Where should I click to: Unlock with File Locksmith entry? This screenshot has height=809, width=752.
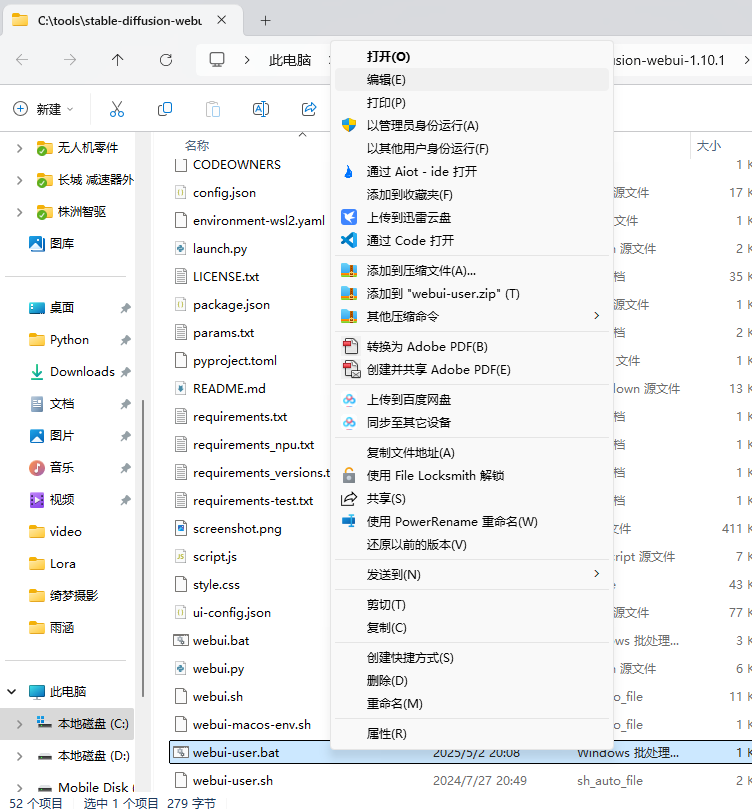coord(471,475)
